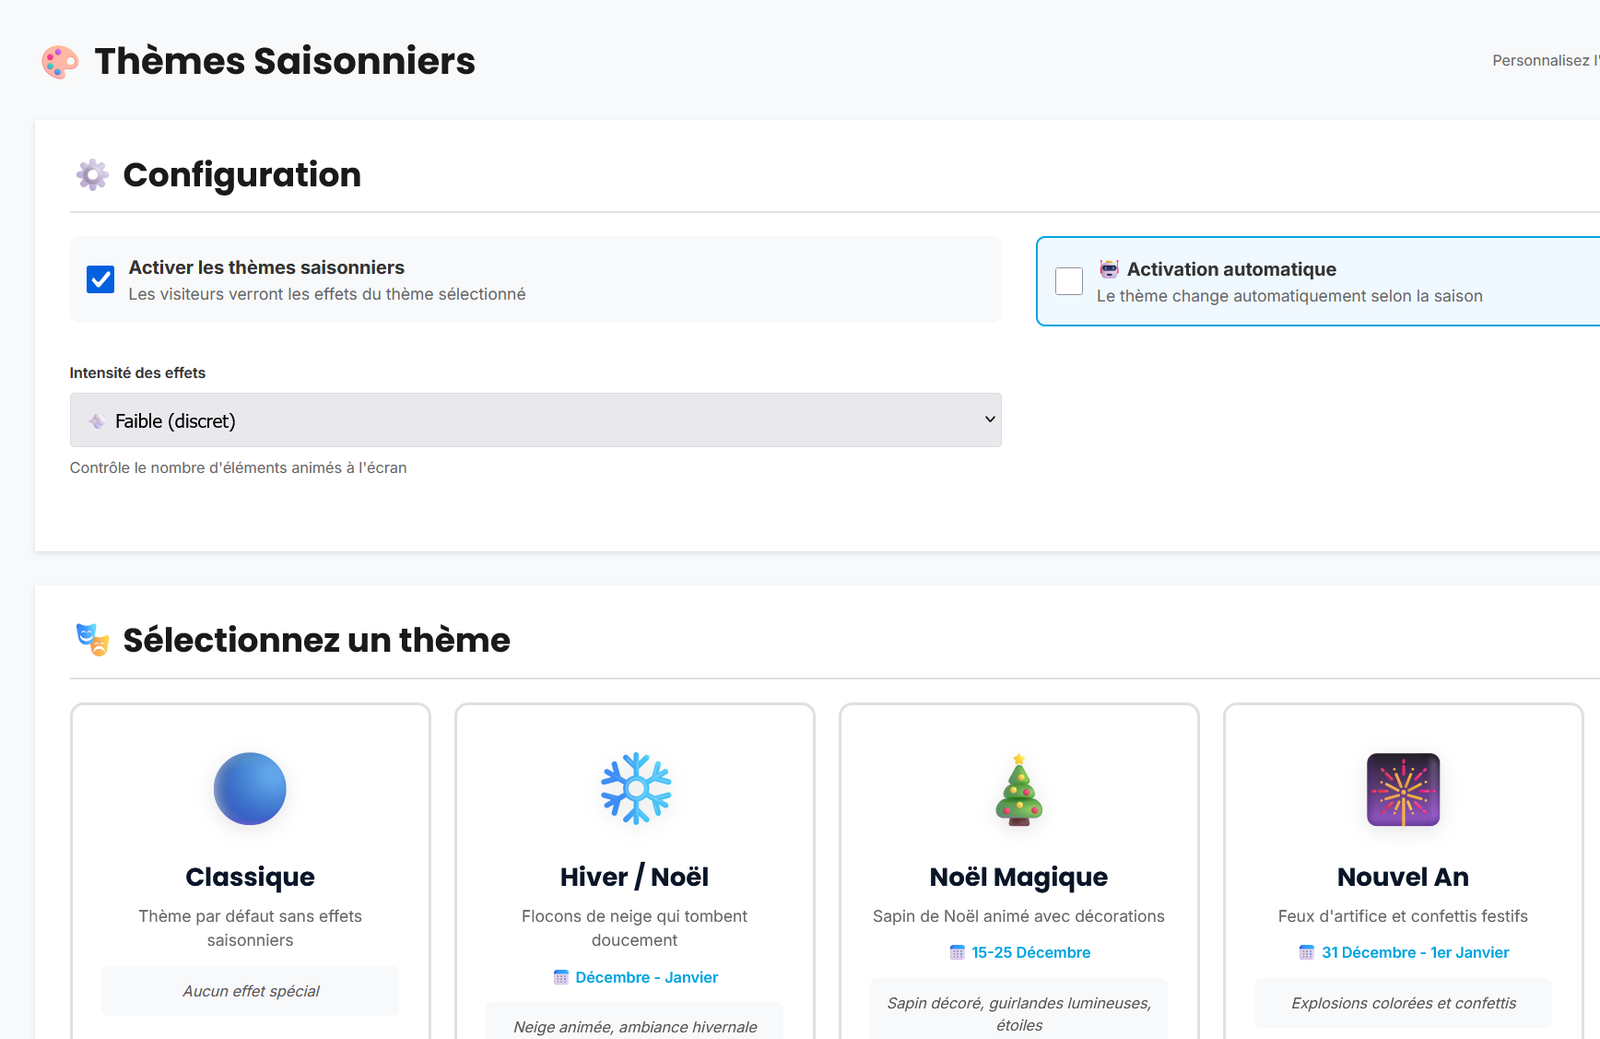Open the Intensité des effets dropdown
Screen dimensions: 1600x1039
[x=535, y=420]
